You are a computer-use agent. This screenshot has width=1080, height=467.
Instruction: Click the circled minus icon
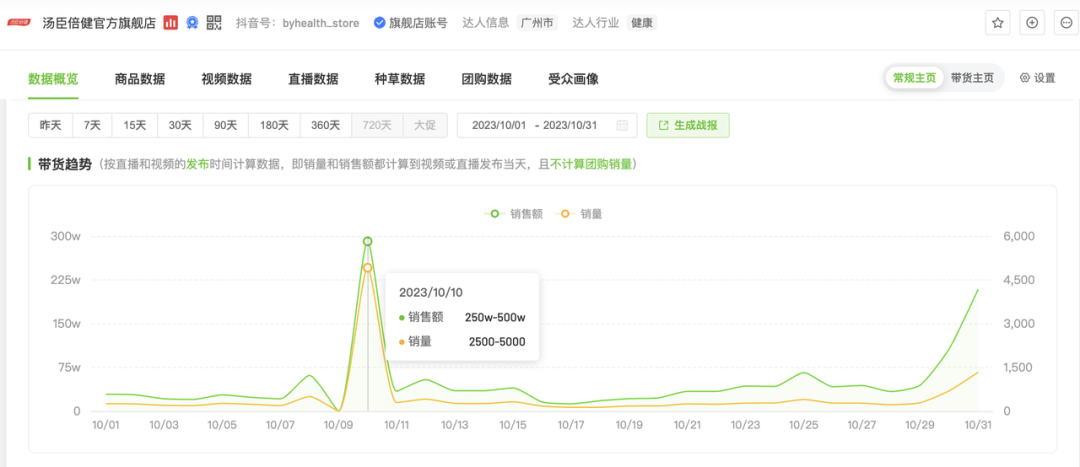[1065, 22]
